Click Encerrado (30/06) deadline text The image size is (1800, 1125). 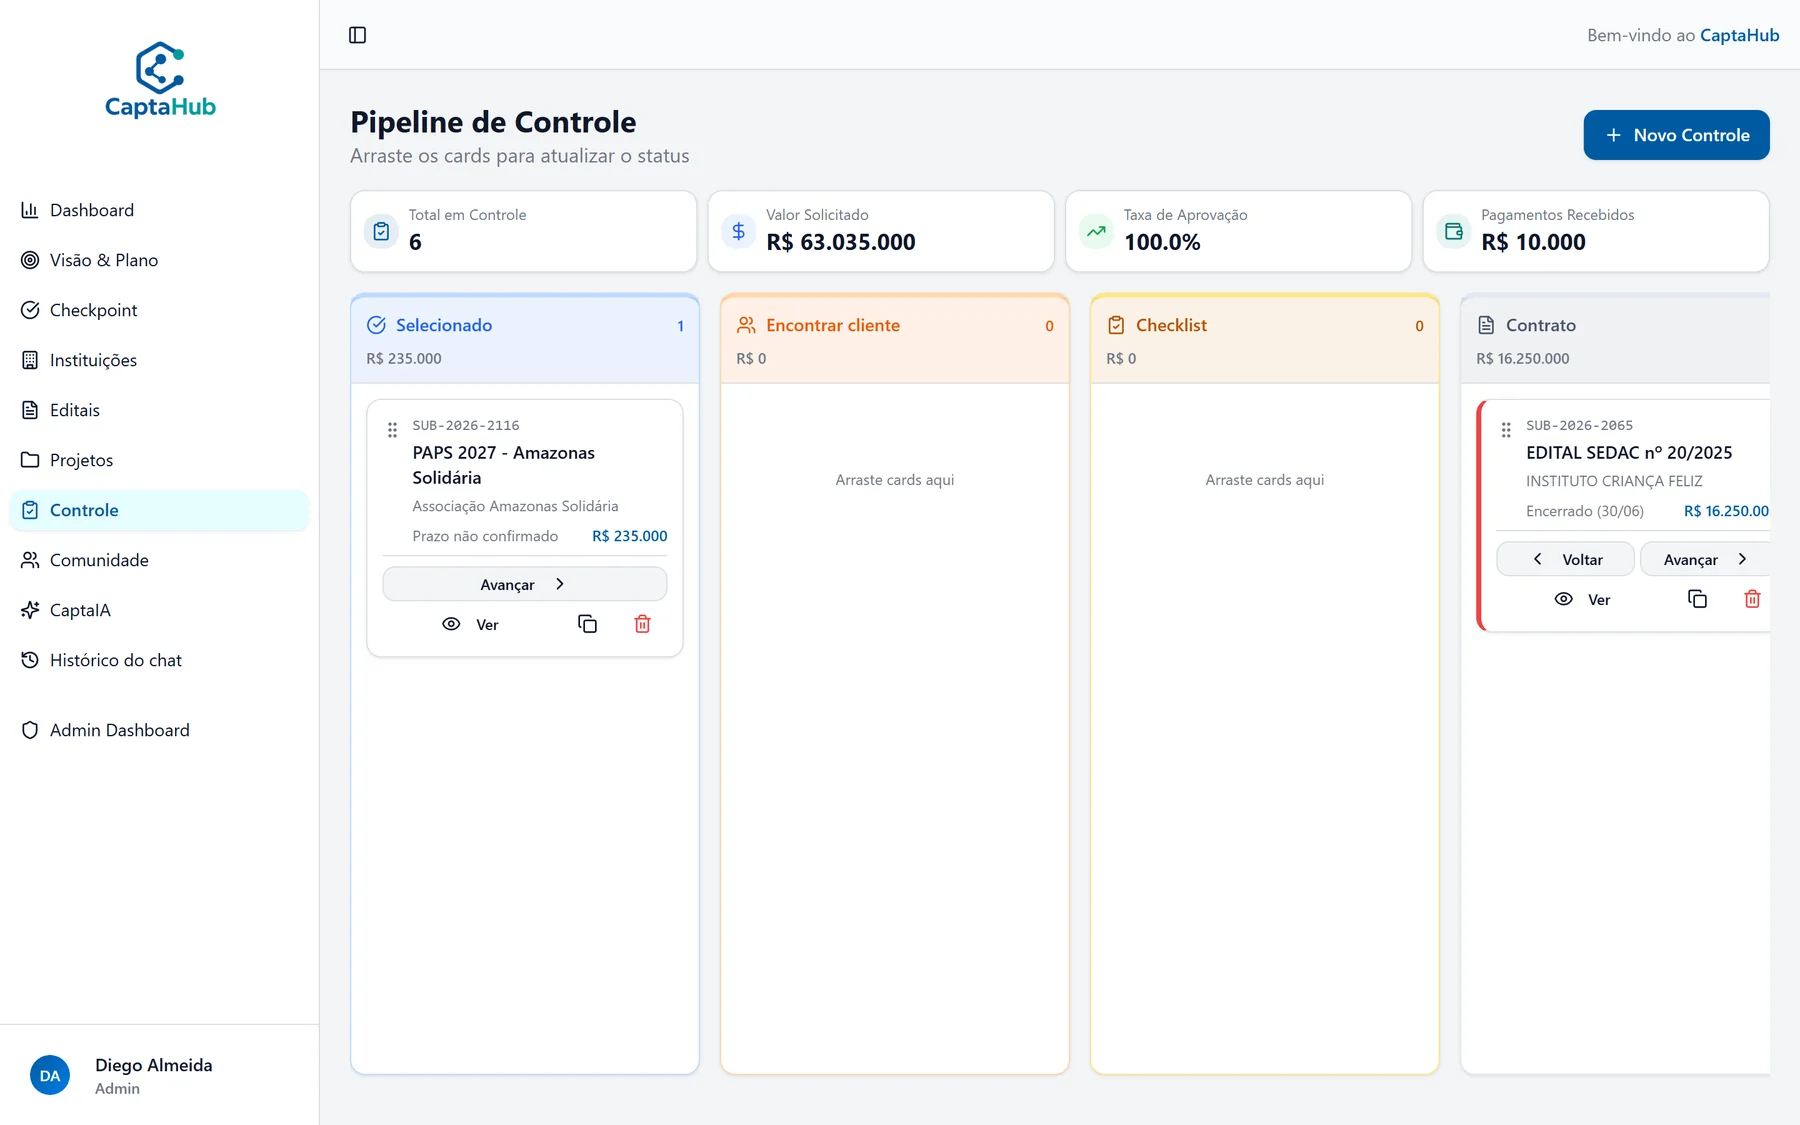(x=1585, y=511)
